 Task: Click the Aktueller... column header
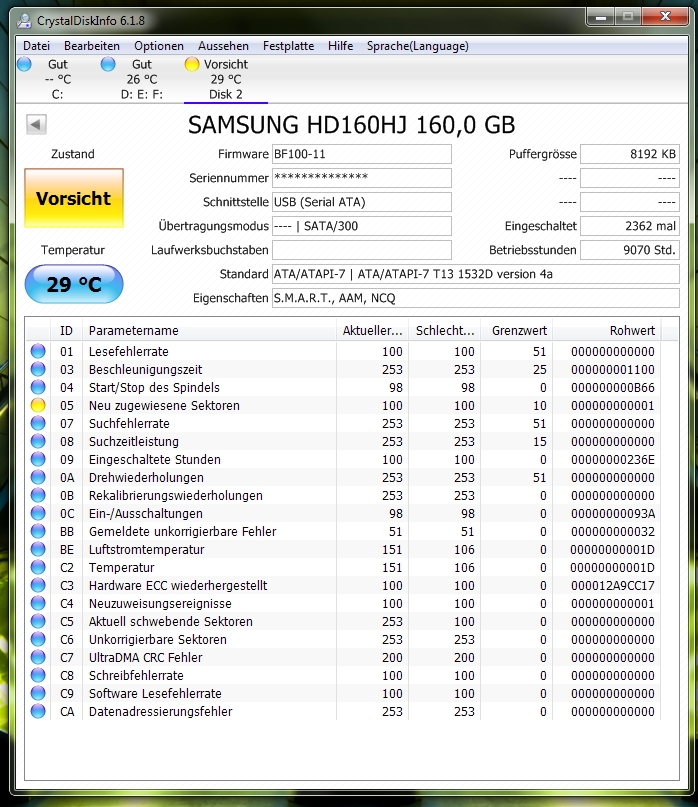(372, 330)
